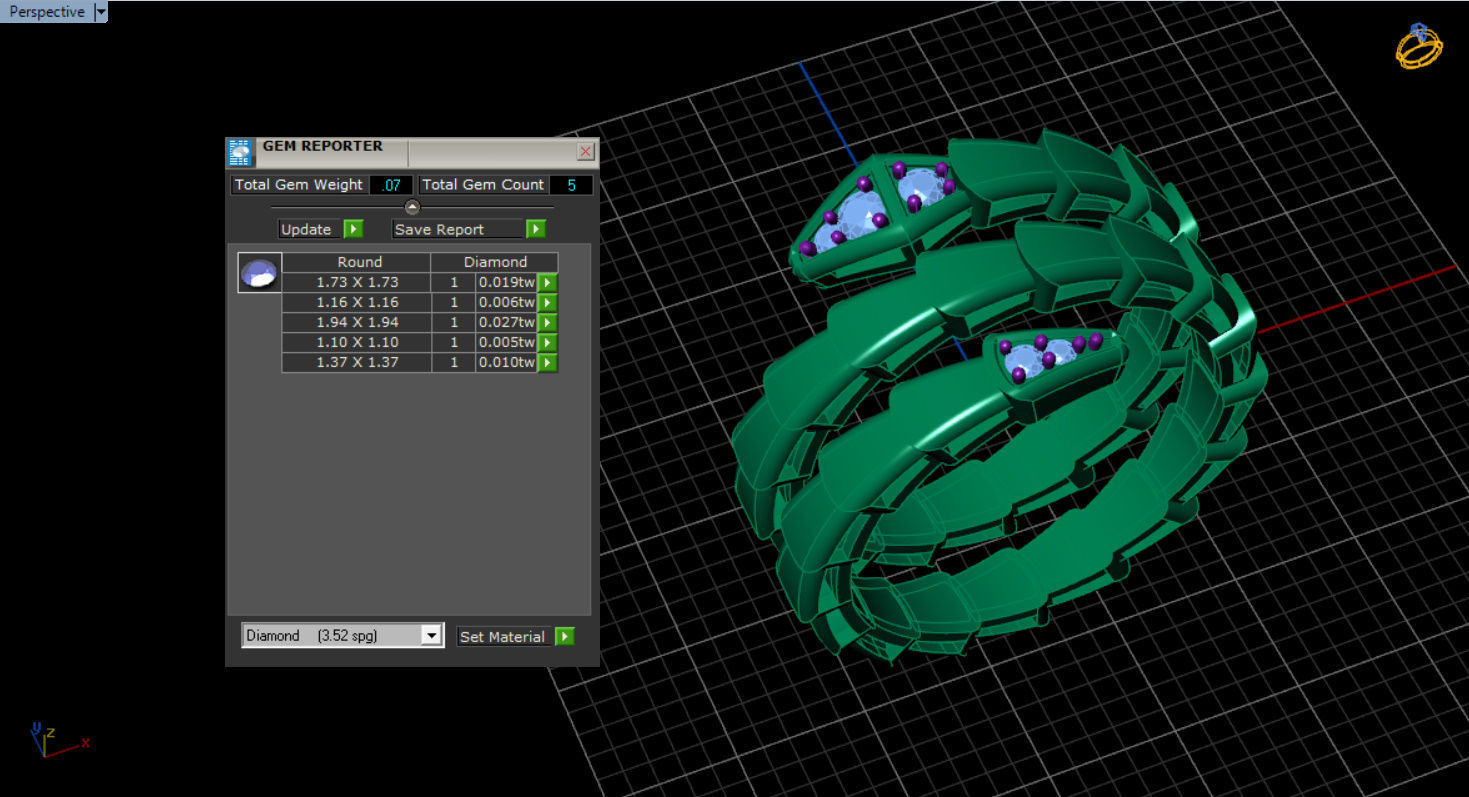Click the Gem Reporter title bar icon
Image resolution: width=1469 pixels, height=797 pixels.
[x=240, y=152]
